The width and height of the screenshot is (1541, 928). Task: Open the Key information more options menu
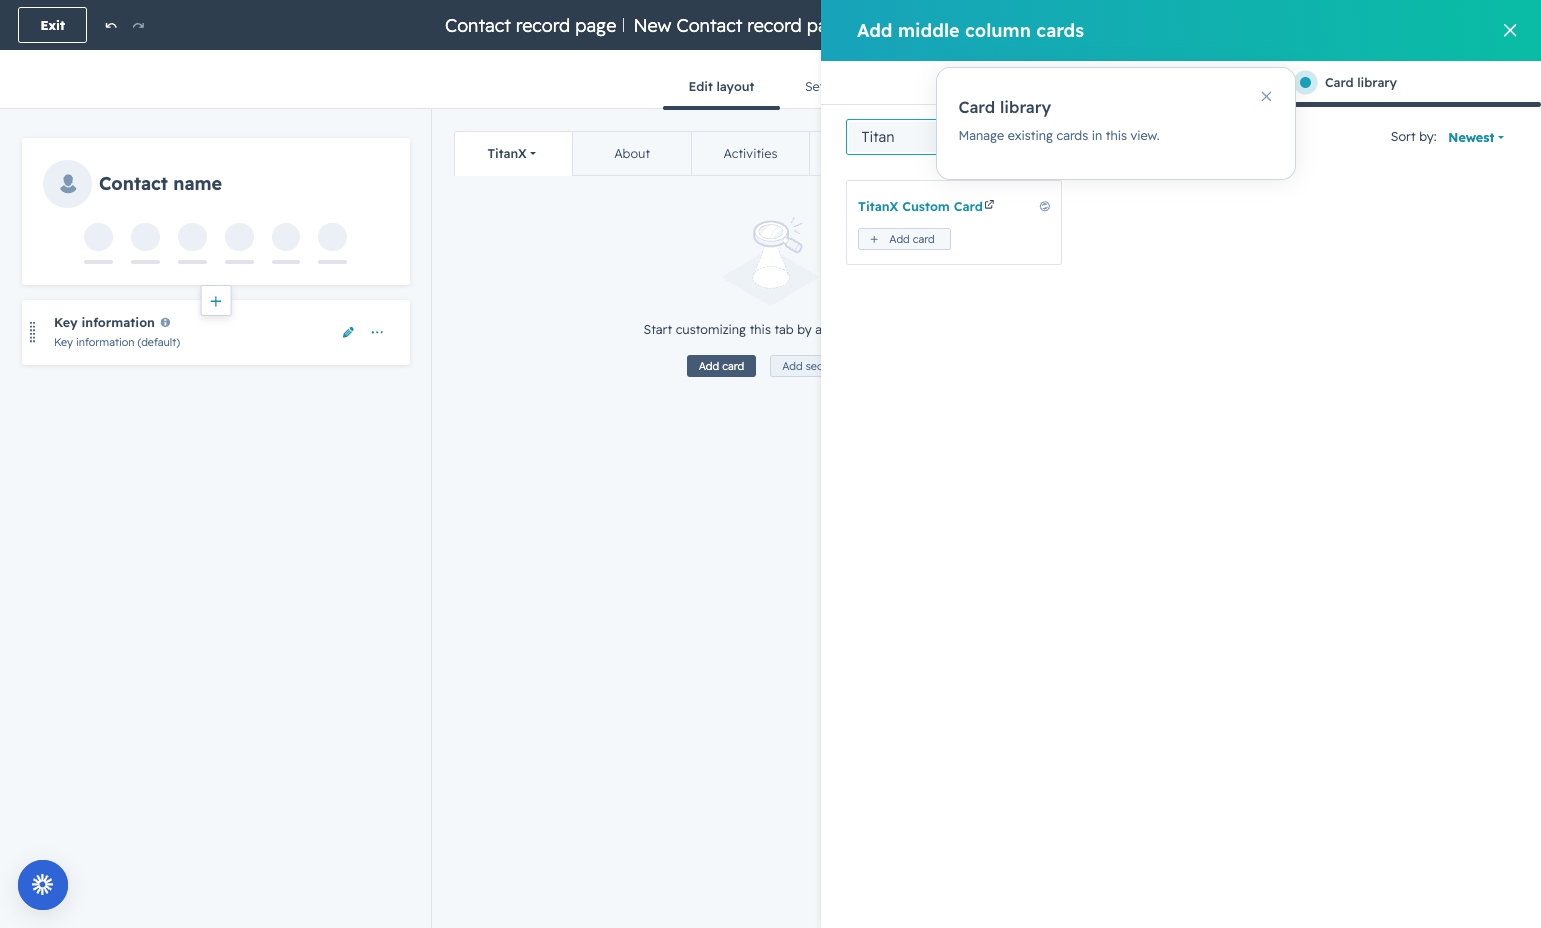(377, 332)
